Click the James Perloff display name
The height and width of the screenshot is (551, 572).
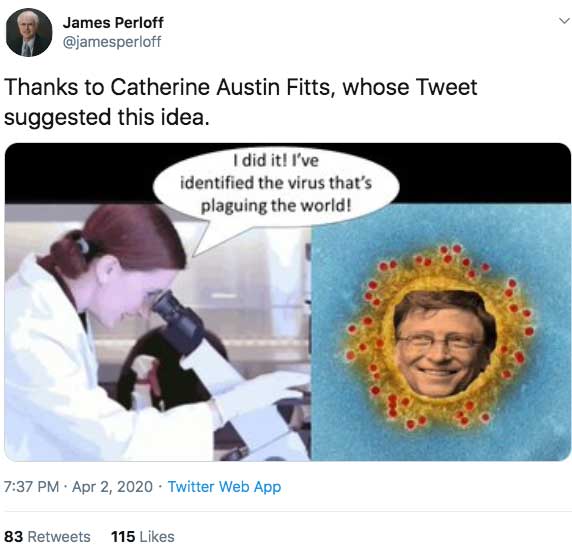point(113,23)
